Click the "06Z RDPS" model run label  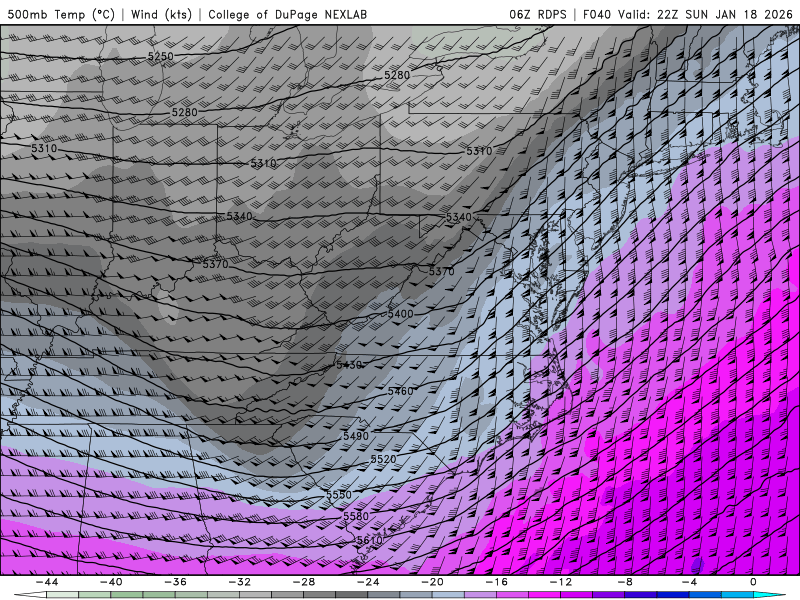[x=537, y=14]
